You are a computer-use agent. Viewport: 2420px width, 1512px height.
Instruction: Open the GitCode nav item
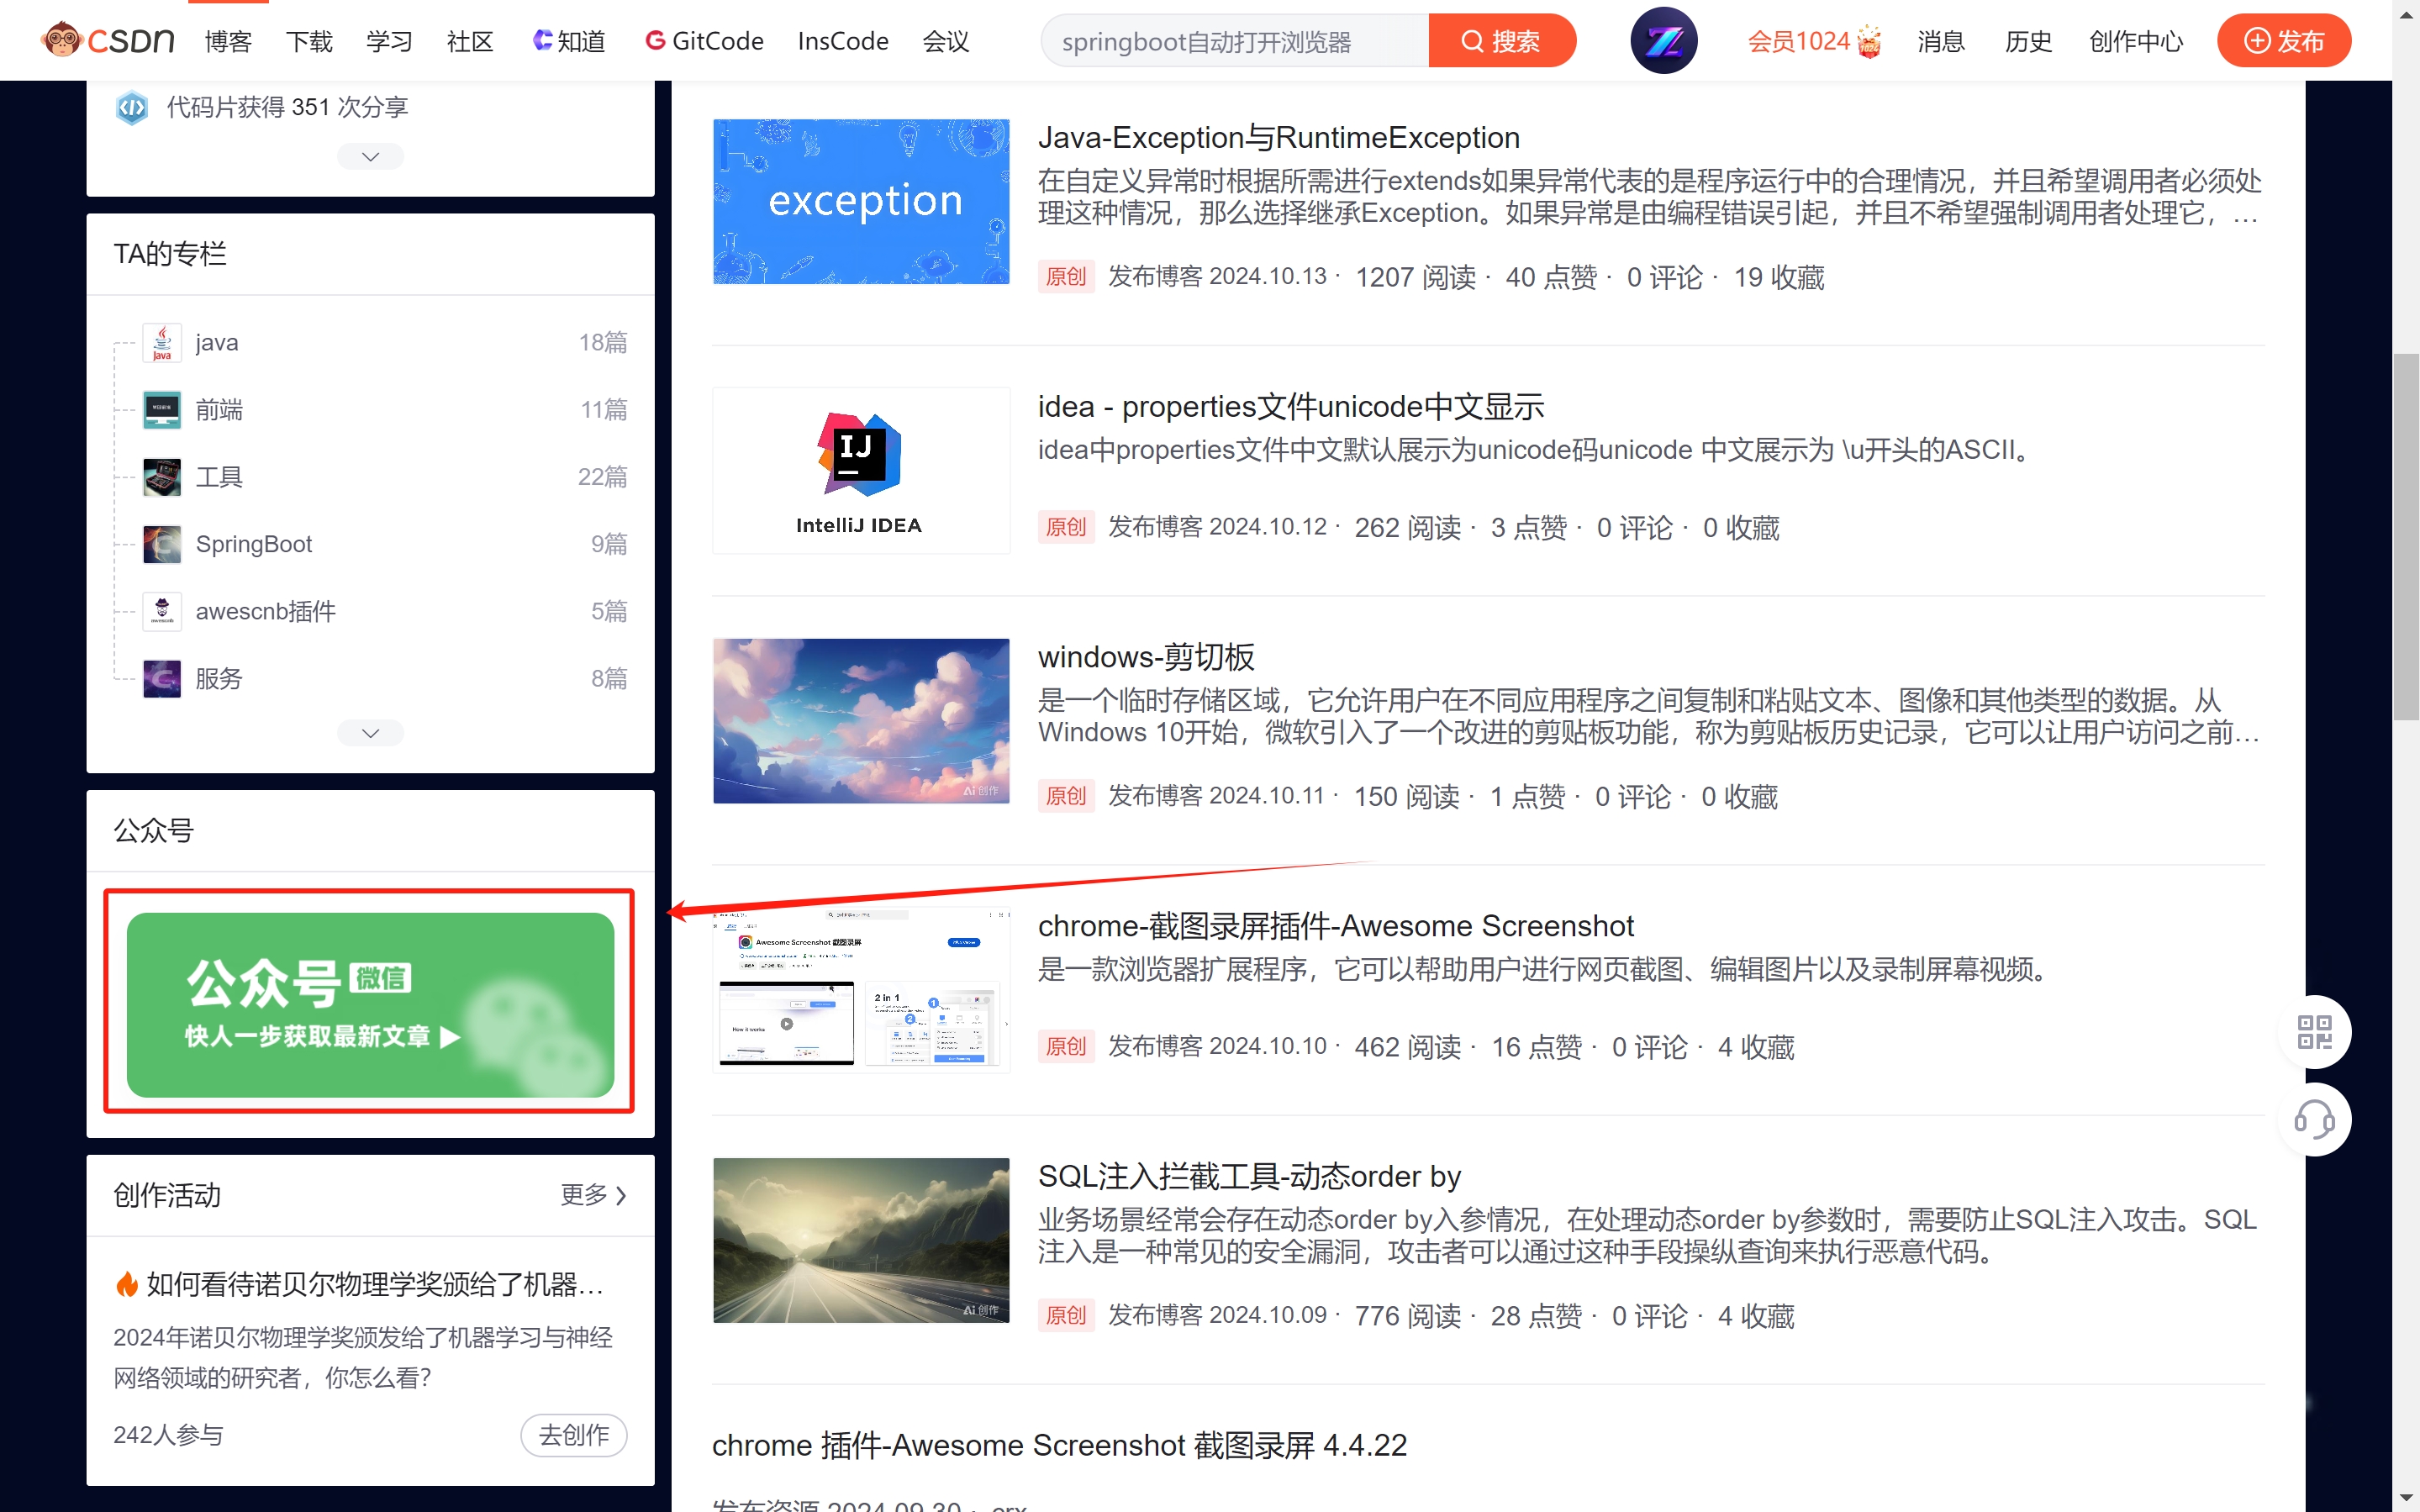point(704,41)
